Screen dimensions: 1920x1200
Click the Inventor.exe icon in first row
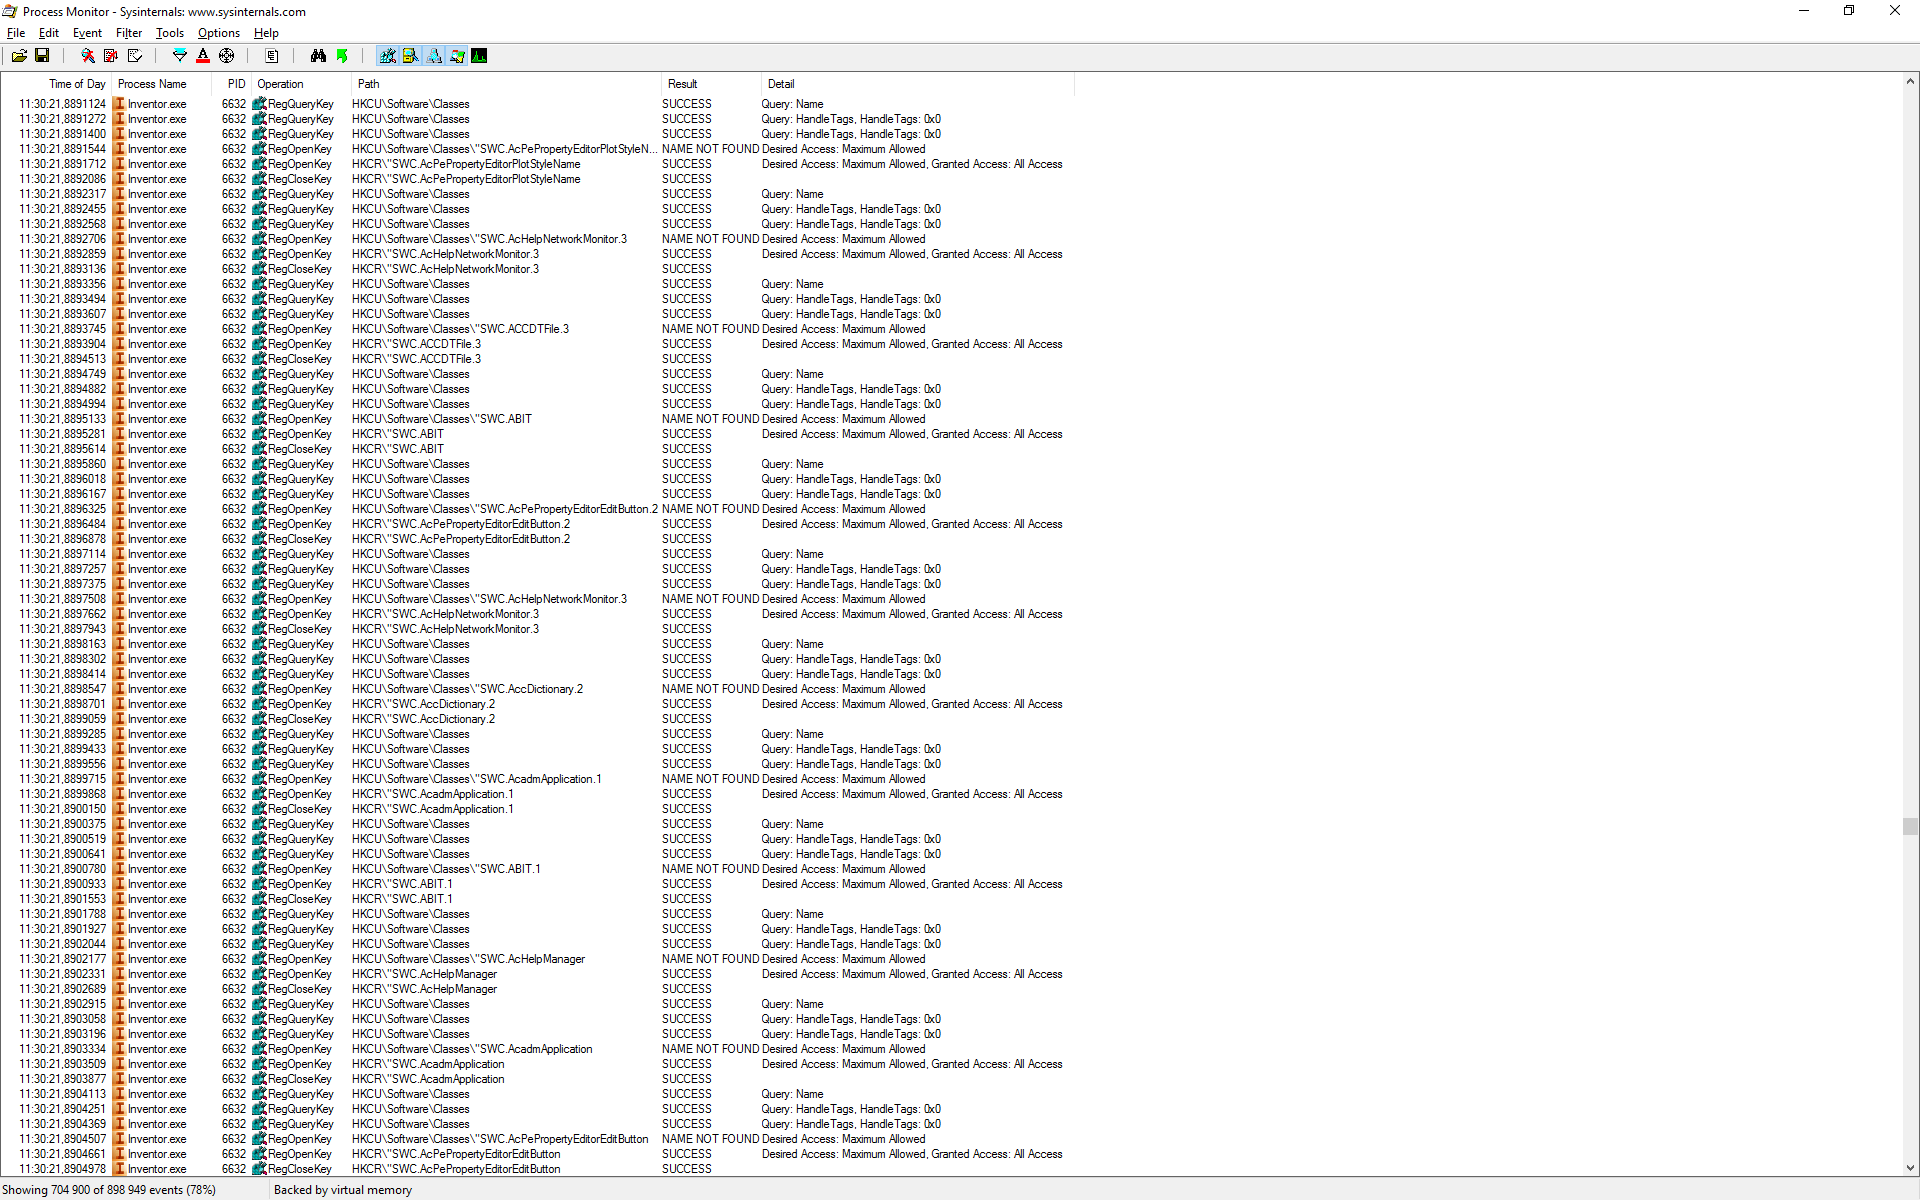tap(119, 104)
